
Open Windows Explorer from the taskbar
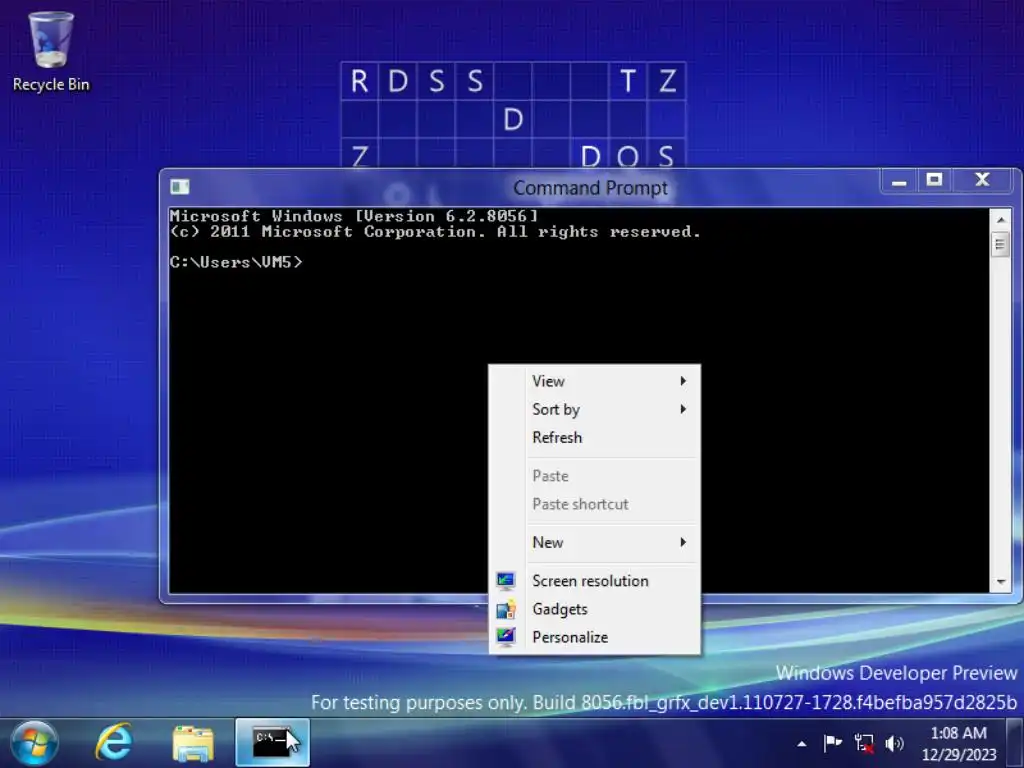pyautogui.click(x=193, y=743)
